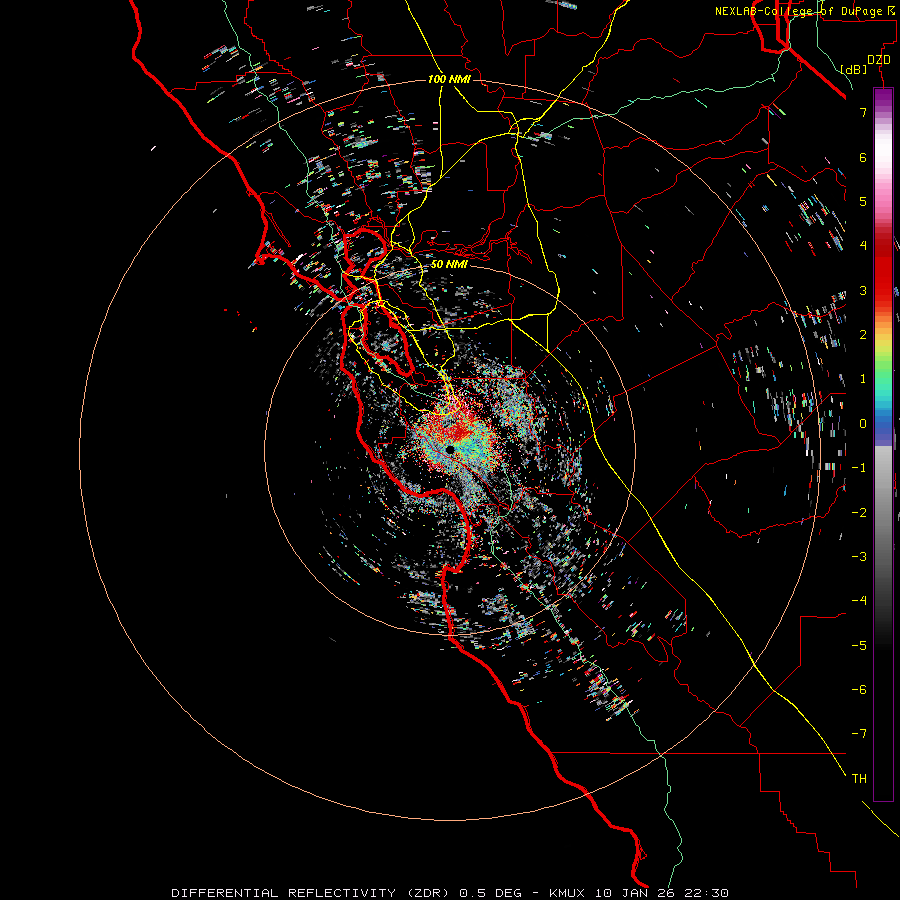Viewport: 900px width, 900px height.
Task: Click the -6 dB label on colorbar
Action: pos(859,689)
